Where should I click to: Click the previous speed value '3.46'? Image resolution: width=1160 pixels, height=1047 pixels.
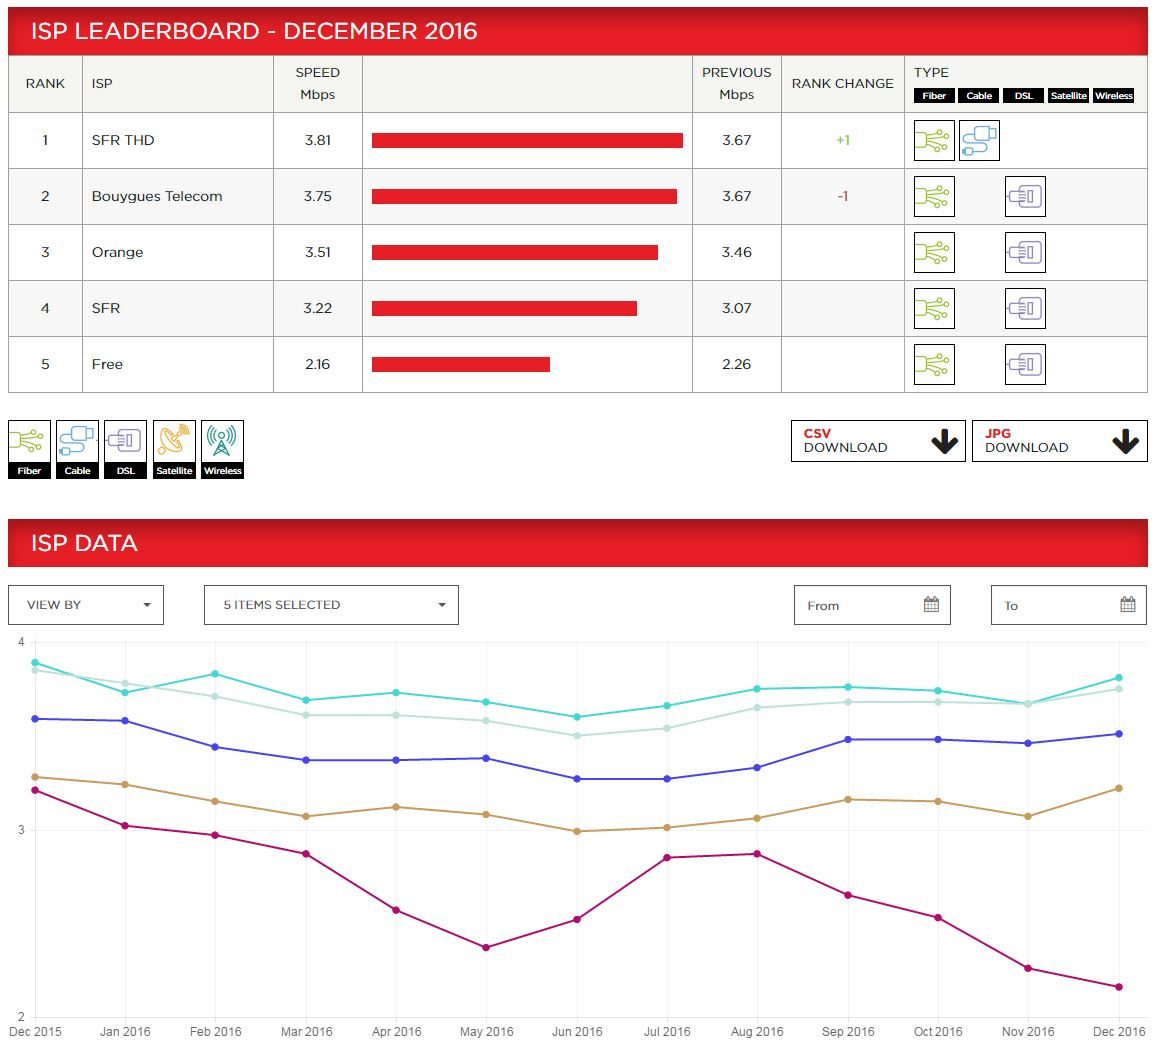click(x=736, y=252)
